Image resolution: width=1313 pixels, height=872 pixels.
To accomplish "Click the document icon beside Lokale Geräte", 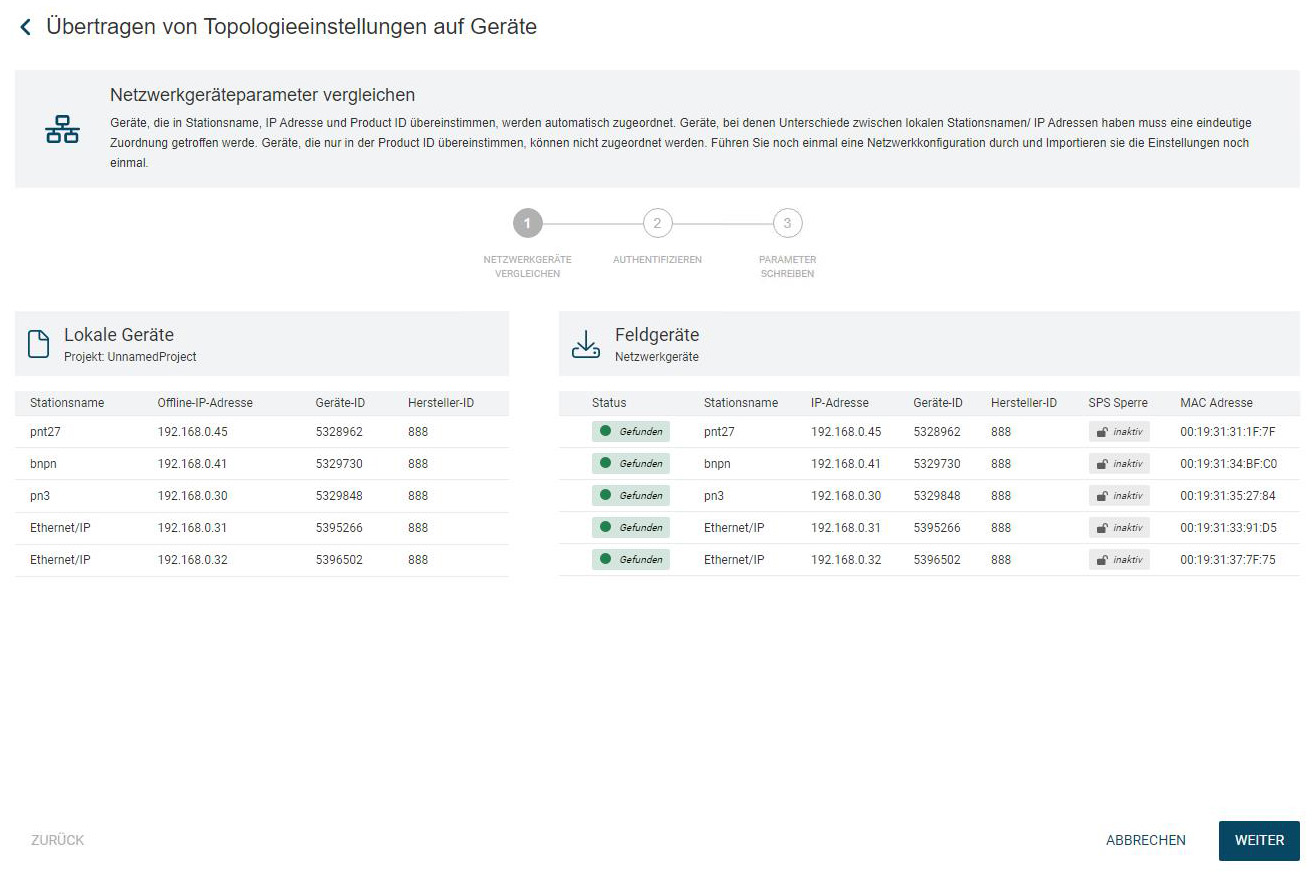I will pos(38,344).
